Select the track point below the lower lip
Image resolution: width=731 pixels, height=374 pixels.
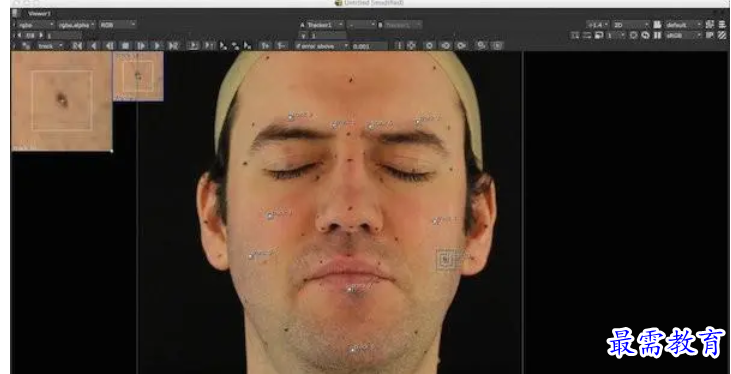coord(351,290)
